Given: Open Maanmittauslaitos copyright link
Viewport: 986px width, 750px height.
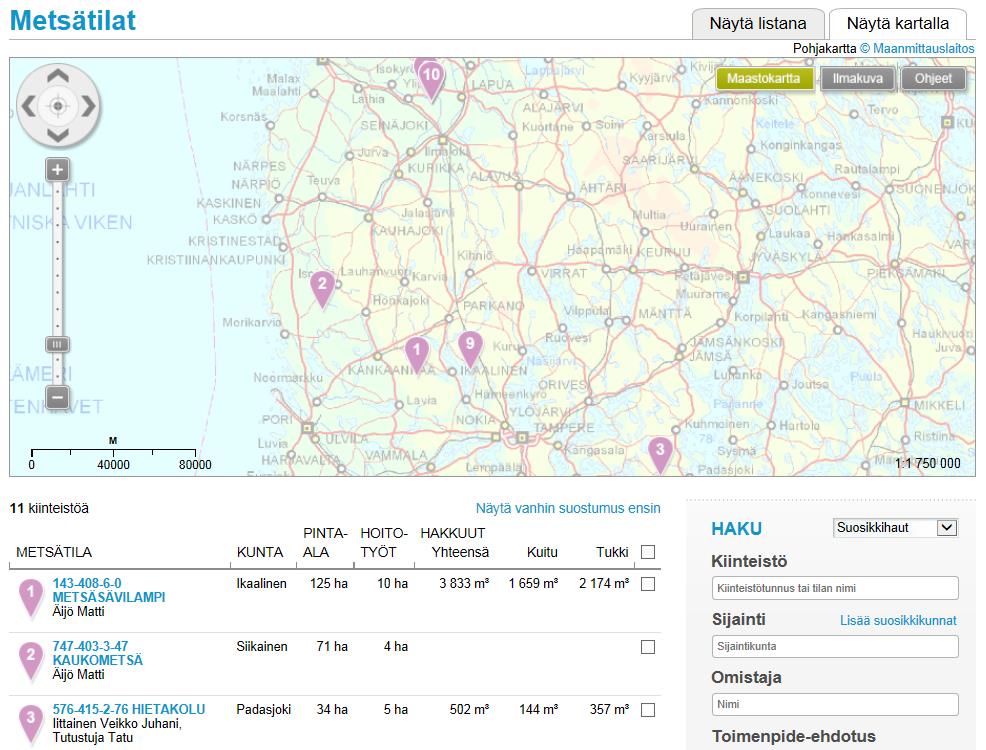Looking at the screenshot, I should (x=917, y=48).
